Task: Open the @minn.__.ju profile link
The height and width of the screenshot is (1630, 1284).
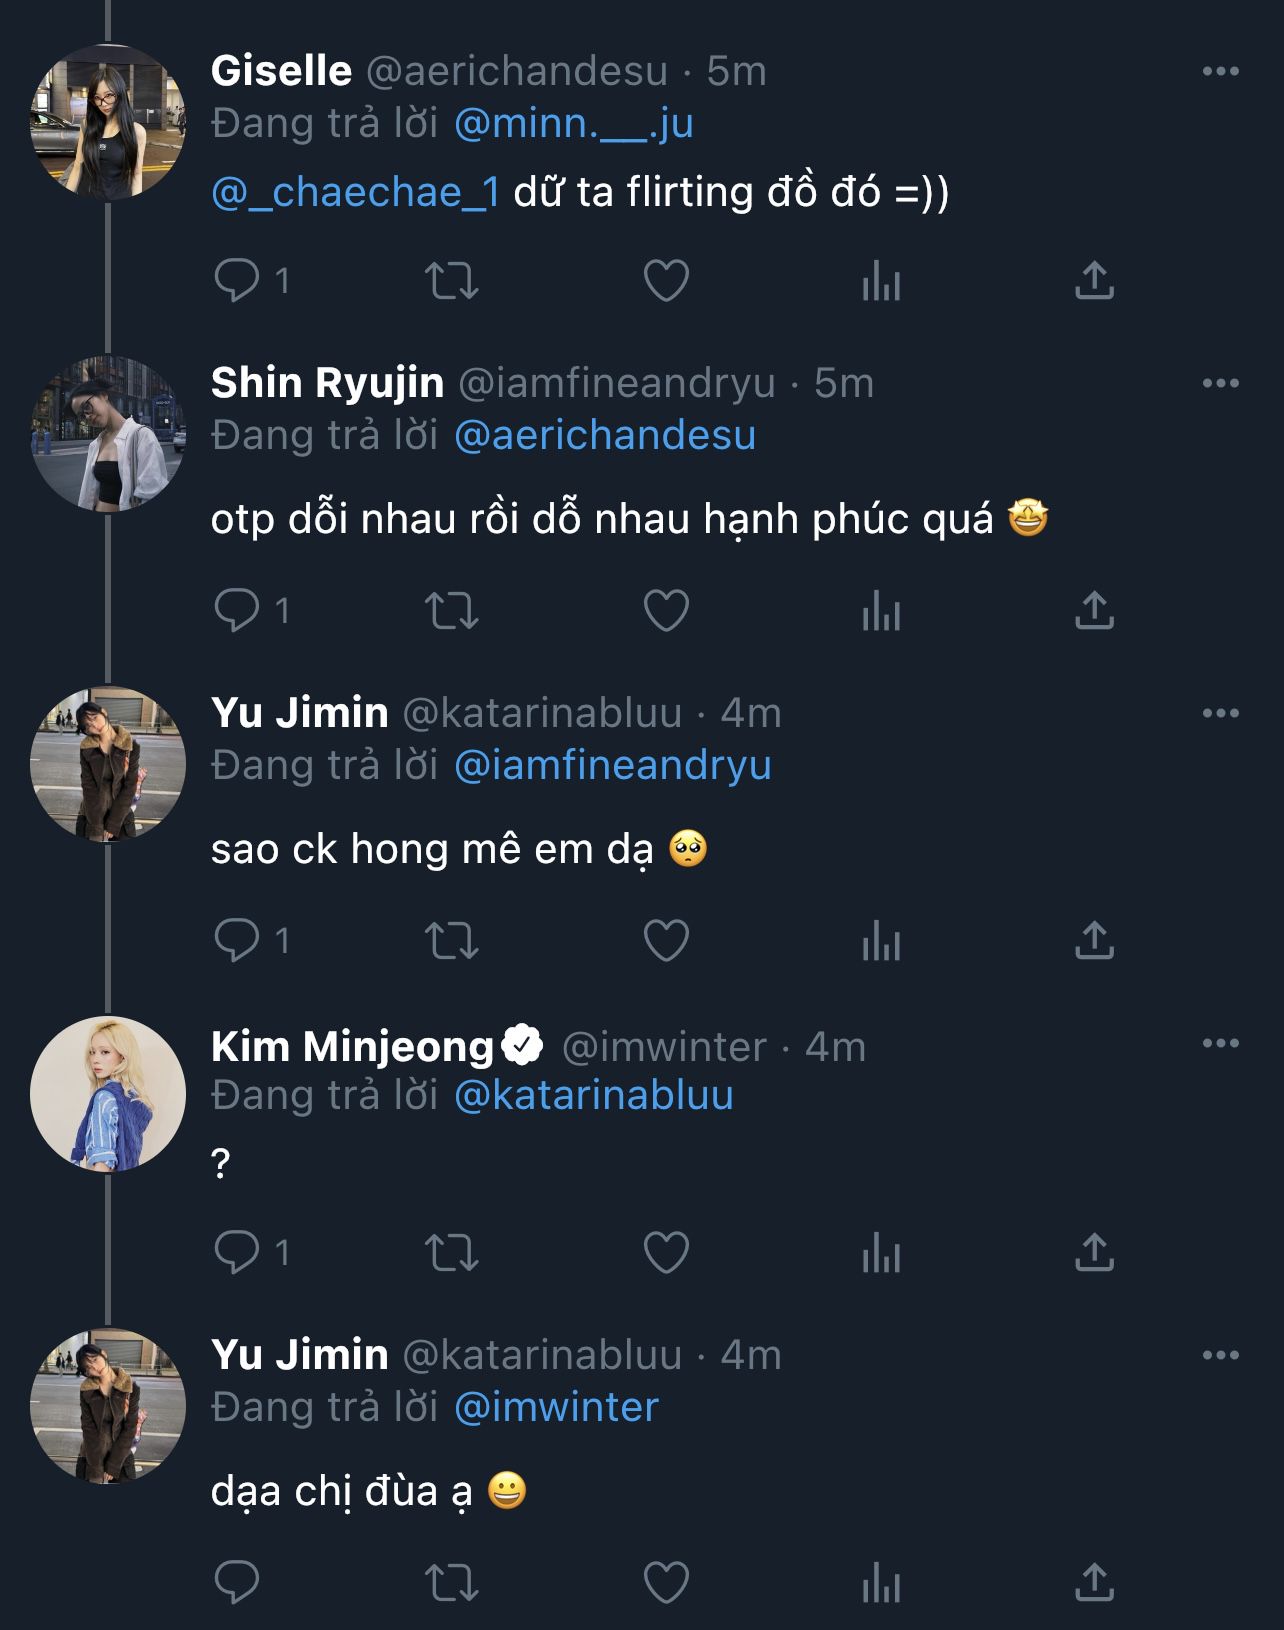Action: [x=573, y=124]
